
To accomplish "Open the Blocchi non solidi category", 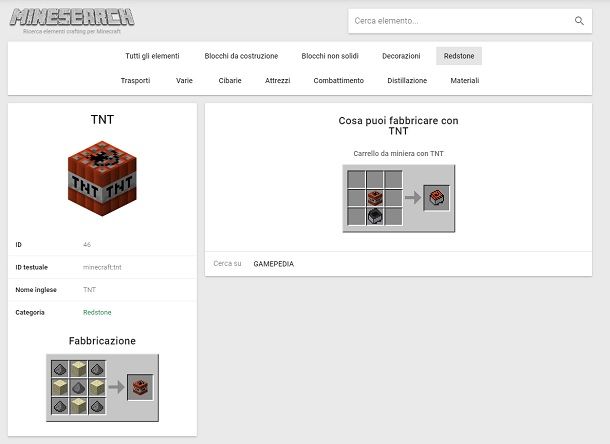I will click(330, 56).
